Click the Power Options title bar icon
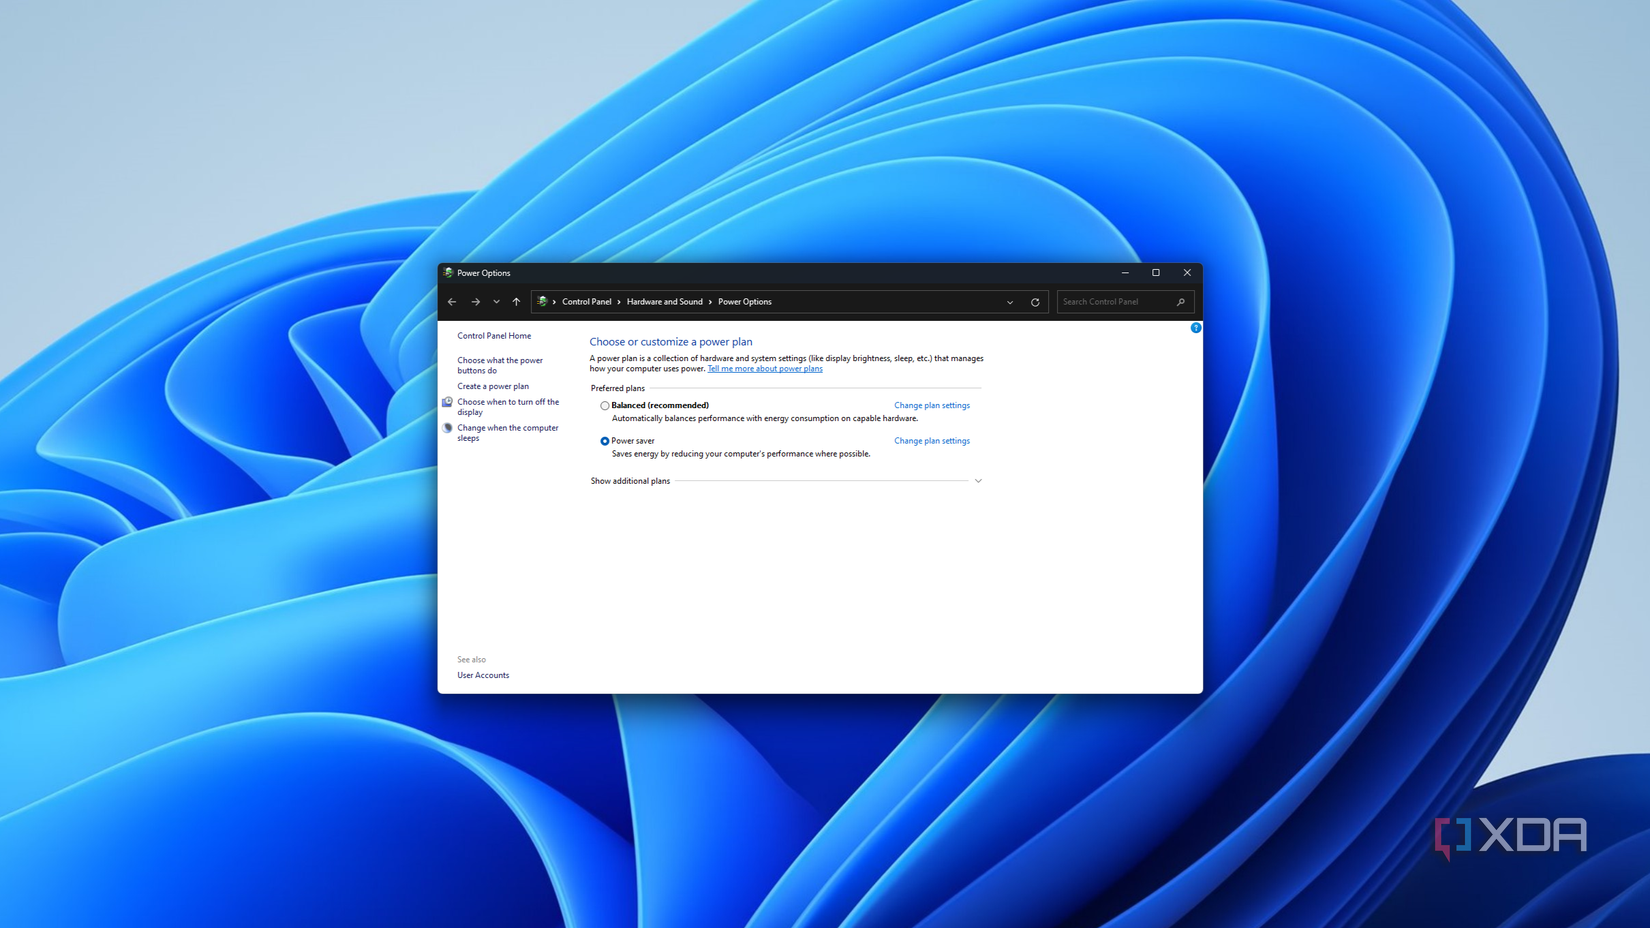Viewport: 1650px width, 928px height. coord(448,273)
